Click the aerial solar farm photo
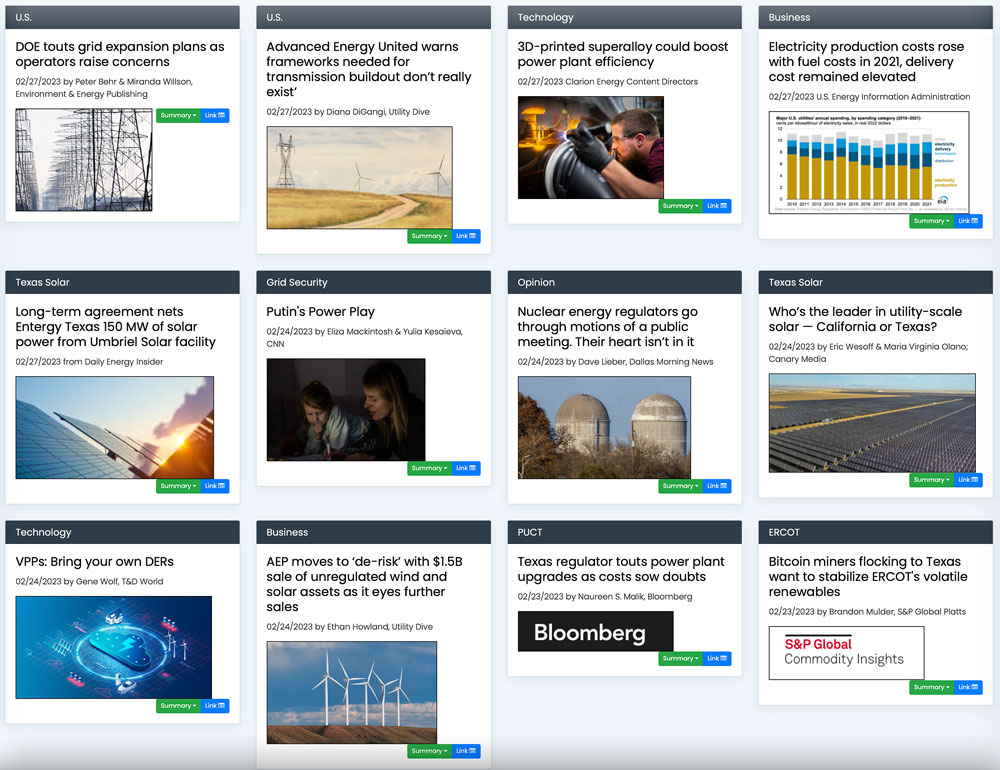 [x=872, y=423]
